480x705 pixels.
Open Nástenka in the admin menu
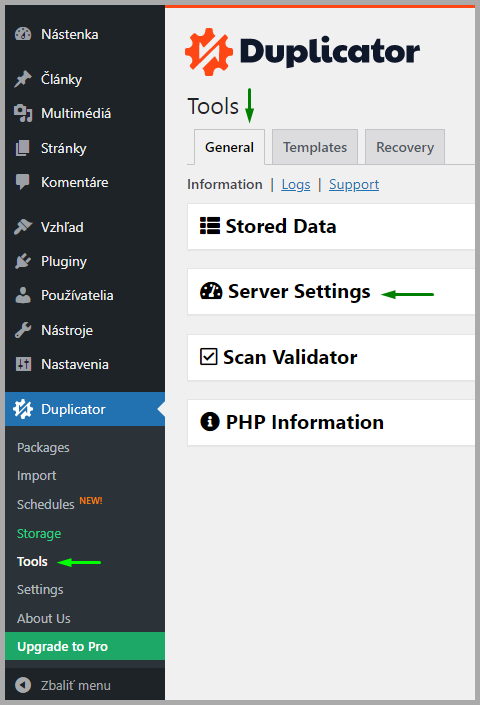point(85,34)
